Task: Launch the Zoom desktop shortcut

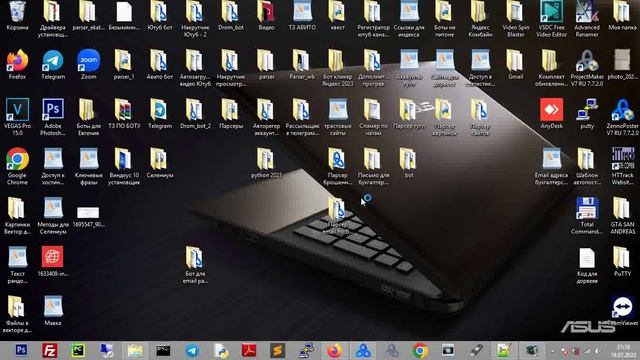Action: tap(89, 61)
